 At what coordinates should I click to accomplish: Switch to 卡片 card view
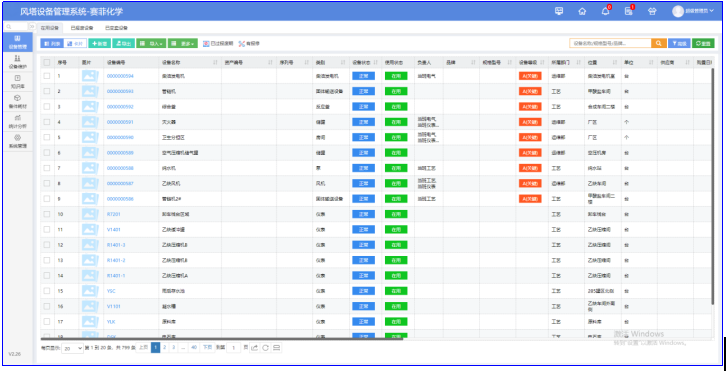coord(75,43)
